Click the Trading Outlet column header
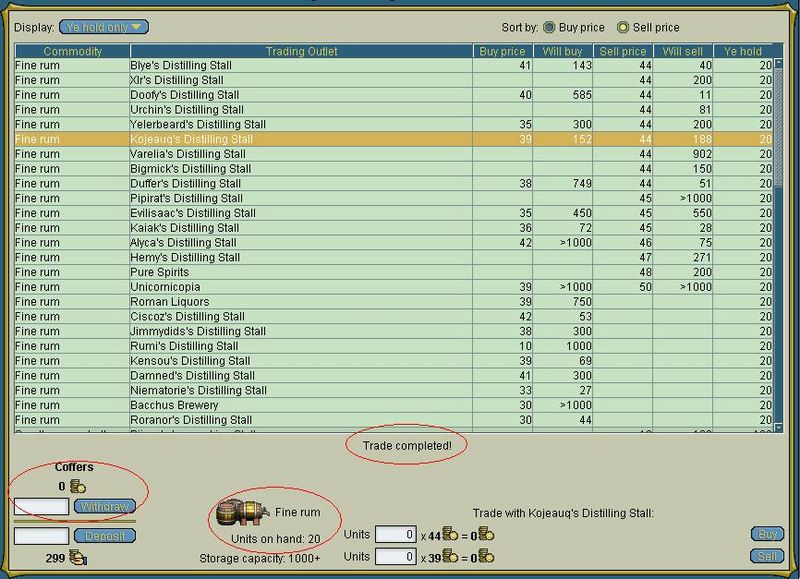Viewport: 800px width, 579px height. click(302, 51)
